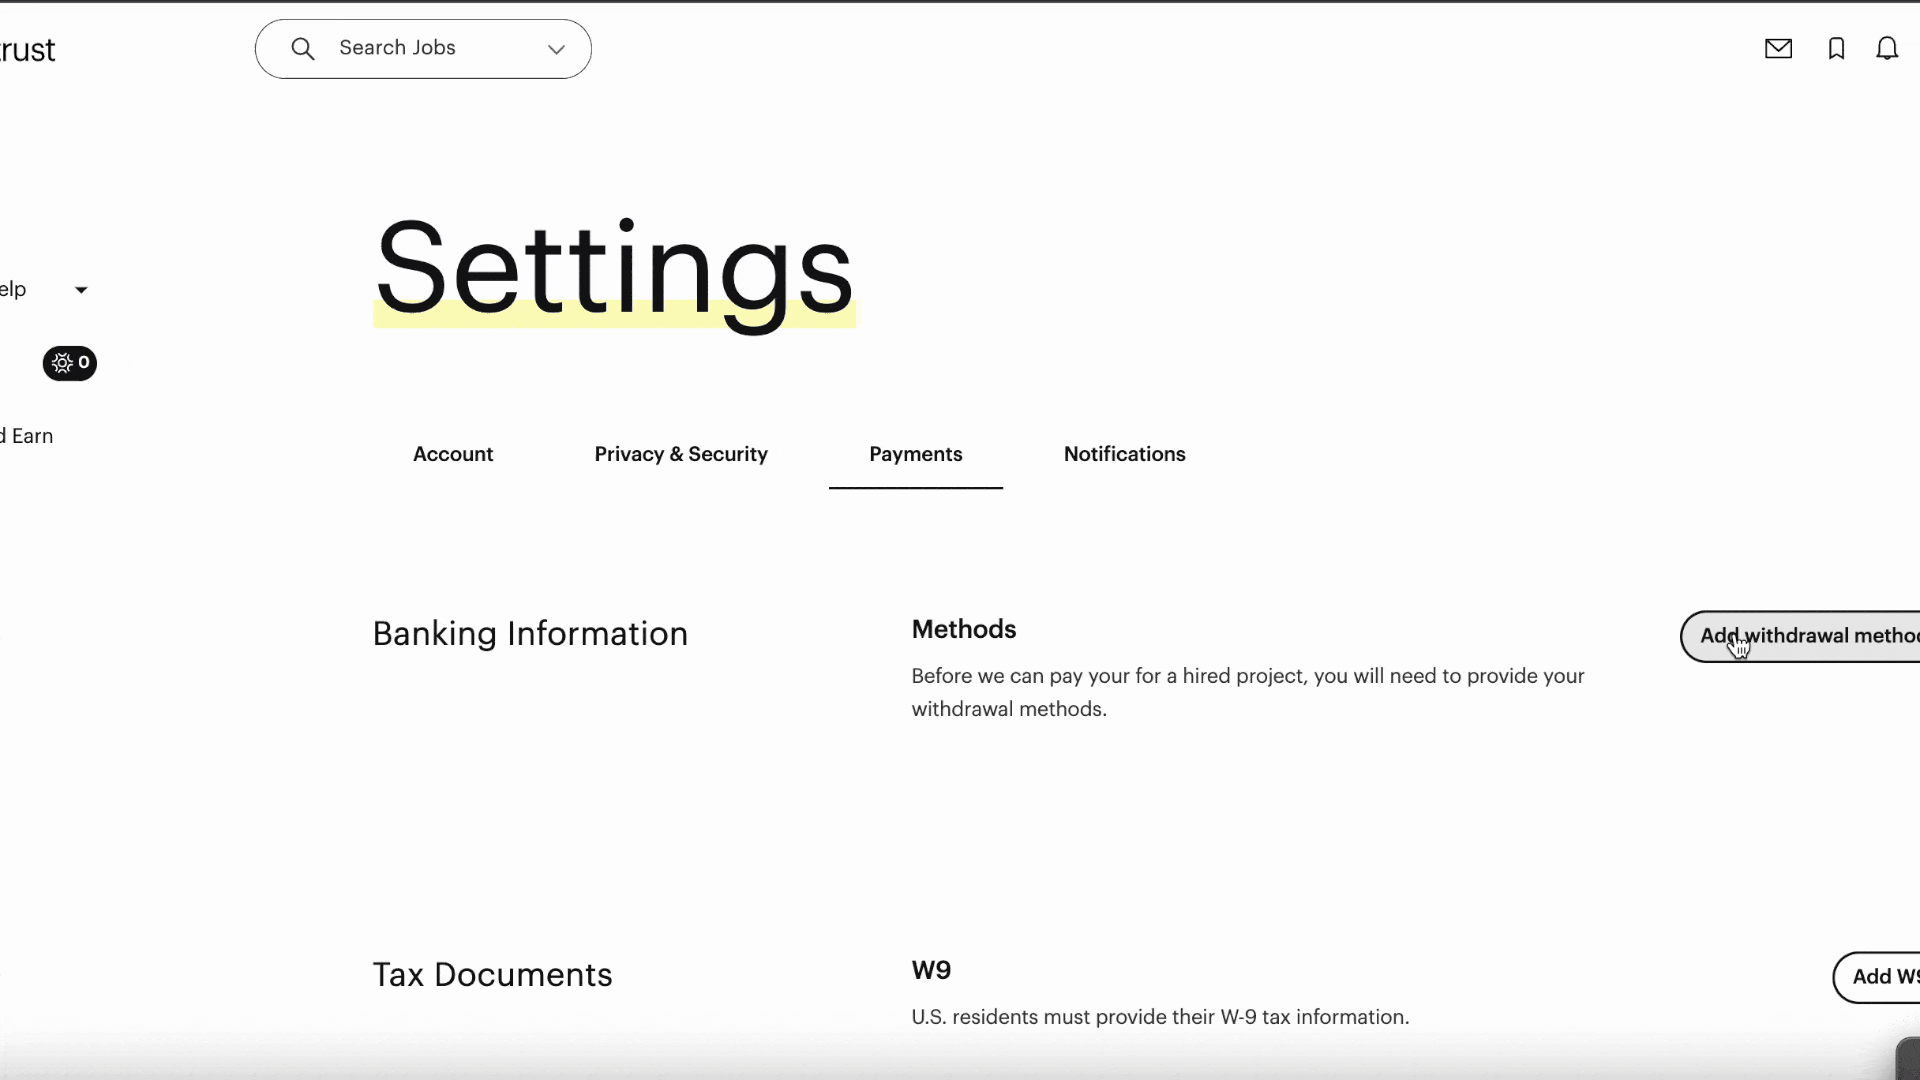This screenshot has width=1920, height=1080.
Task: Click the mail/messages icon
Action: [x=1779, y=49]
